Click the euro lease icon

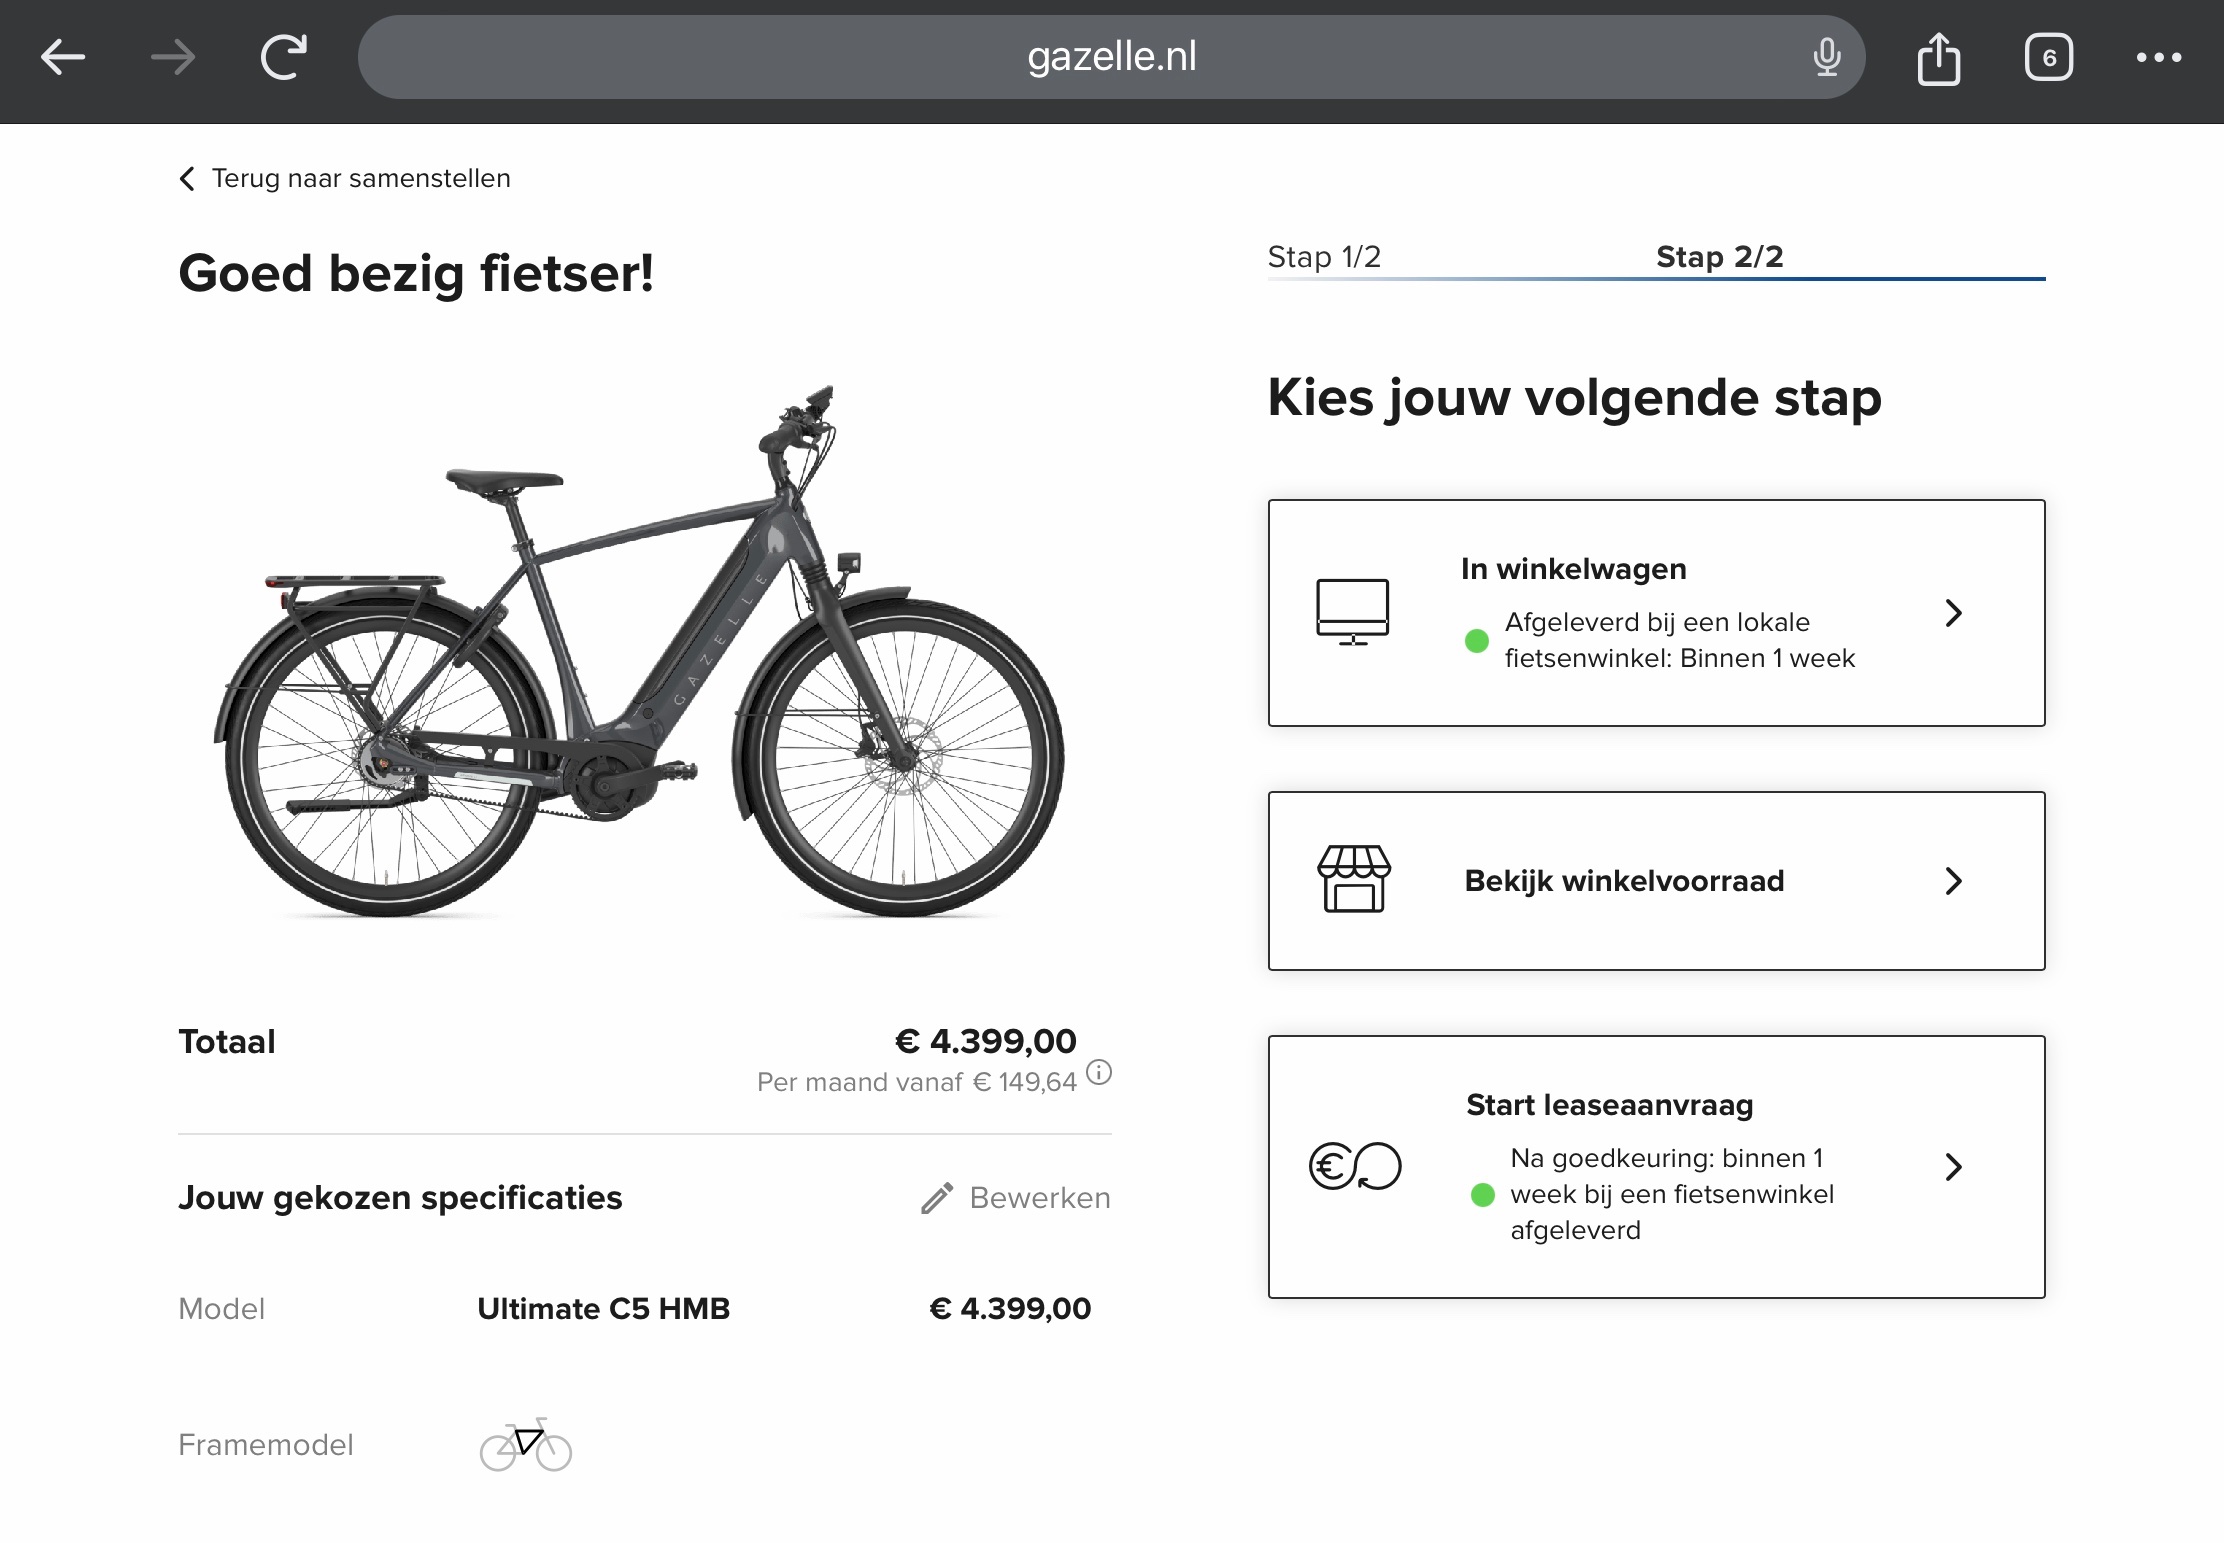coord(1355,1166)
